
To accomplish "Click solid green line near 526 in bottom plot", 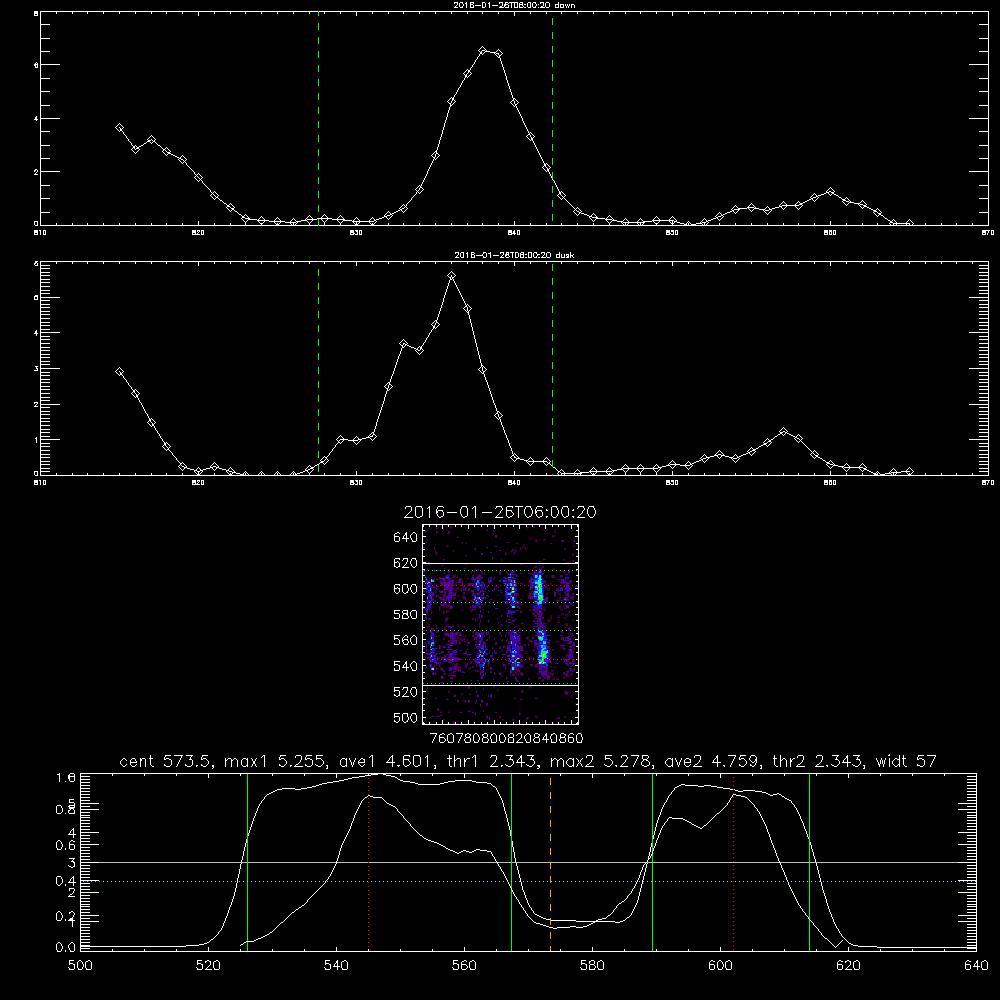I will point(247,861).
